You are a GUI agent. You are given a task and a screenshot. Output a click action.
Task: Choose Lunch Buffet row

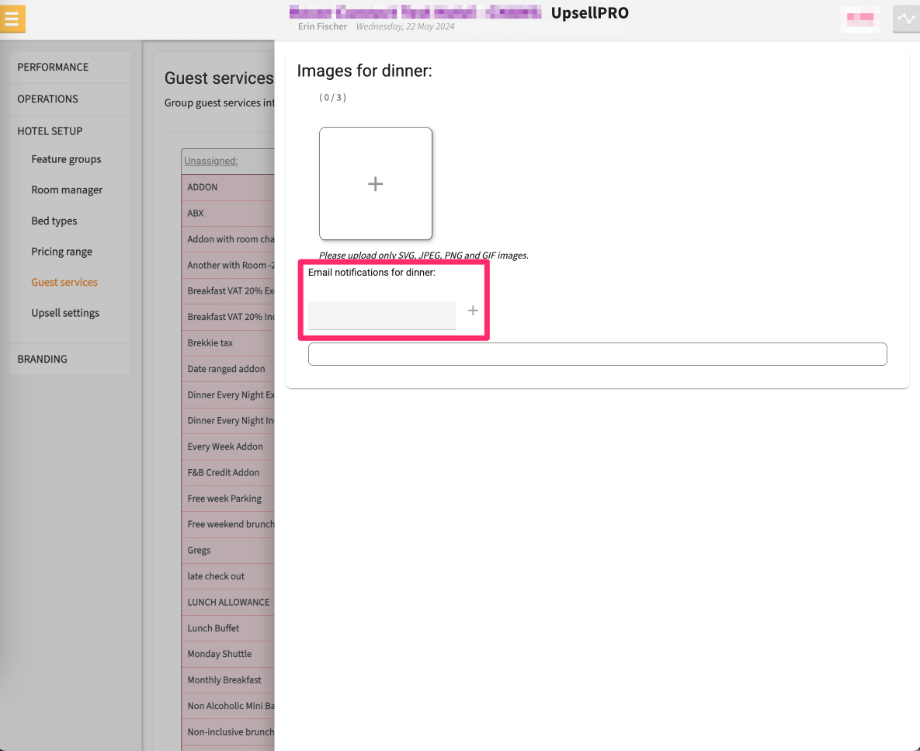228,628
